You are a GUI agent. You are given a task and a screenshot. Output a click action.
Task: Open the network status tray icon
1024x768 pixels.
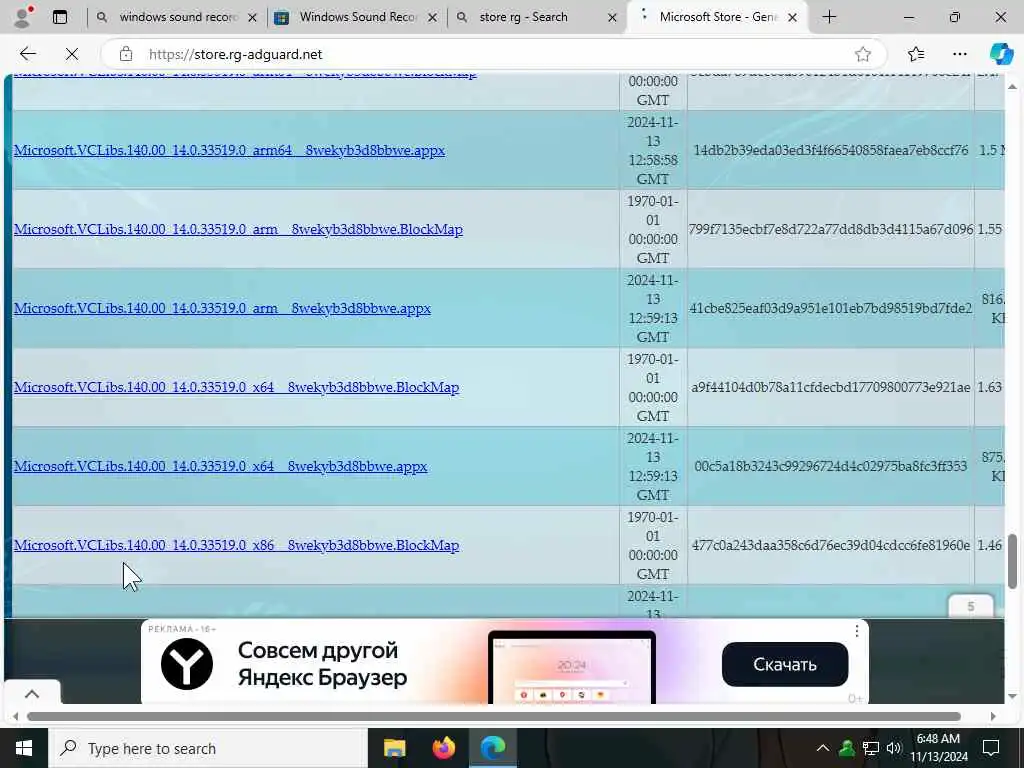click(x=871, y=748)
